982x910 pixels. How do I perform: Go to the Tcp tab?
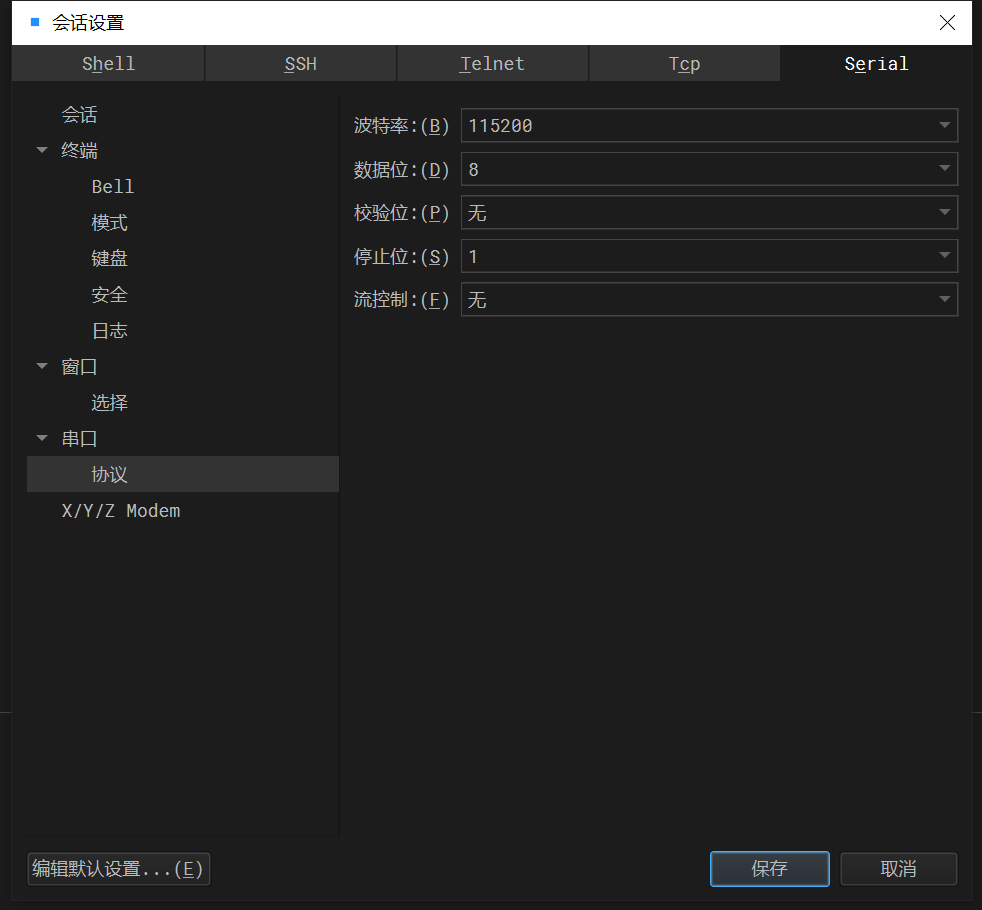[685, 63]
